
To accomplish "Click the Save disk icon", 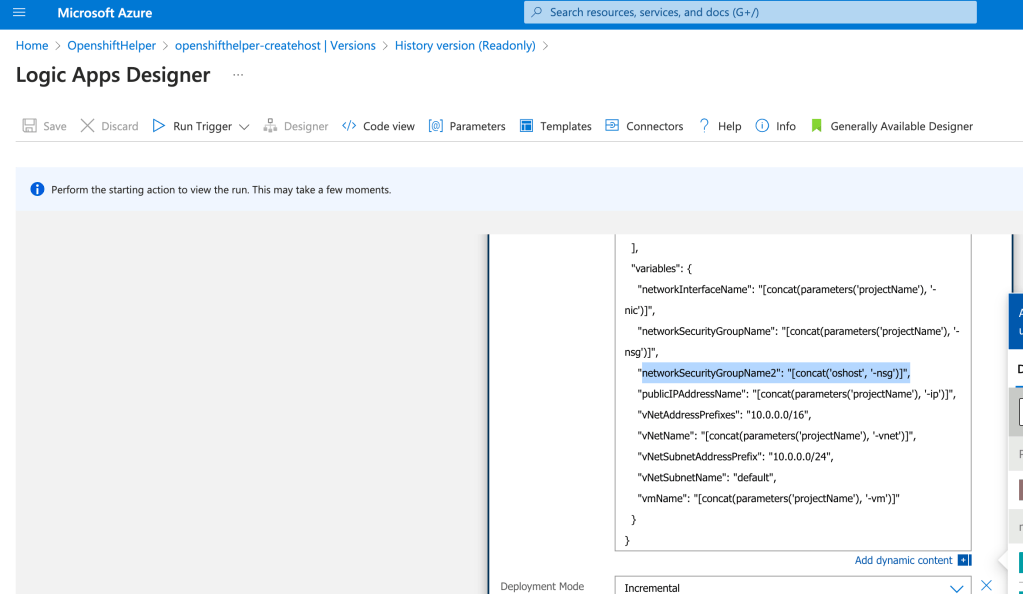I will pos(29,125).
